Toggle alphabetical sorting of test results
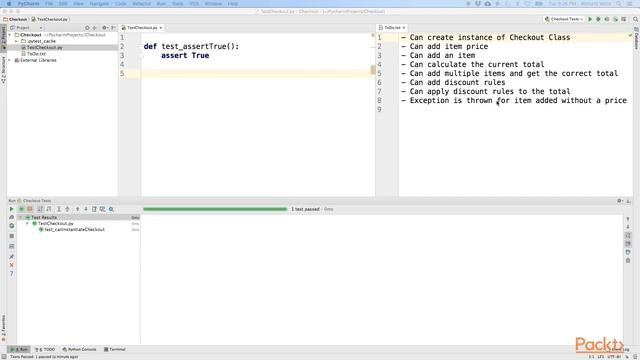Viewport: 640px width, 360px height. 40,209
